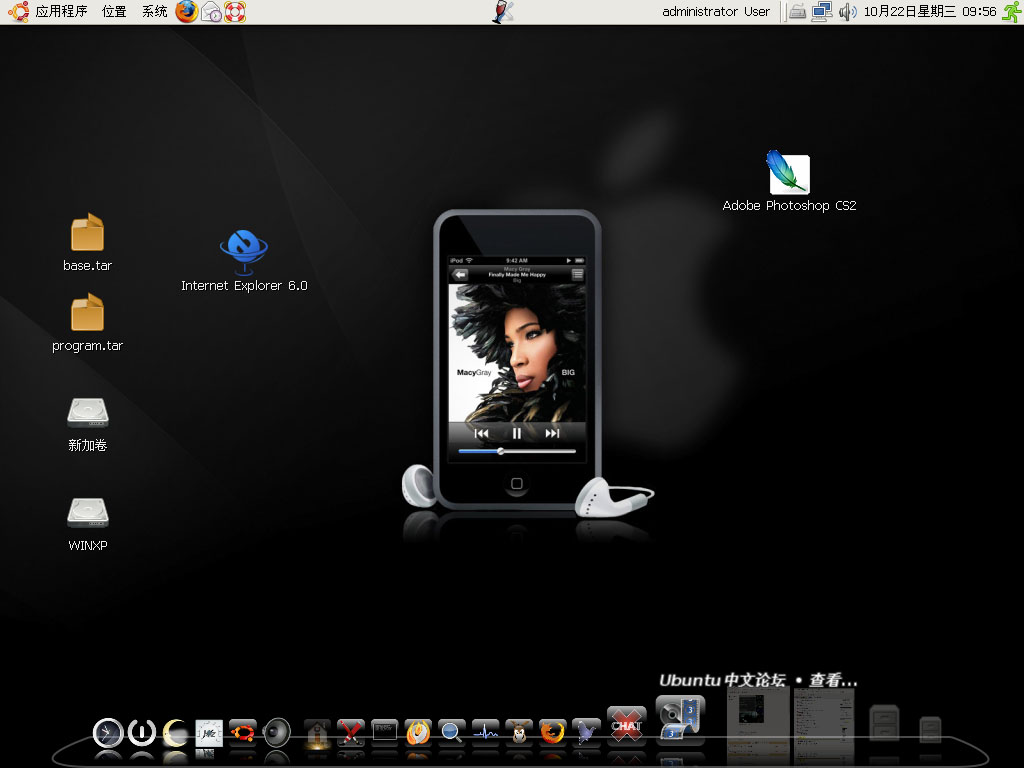The width and height of the screenshot is (1024, 768).
Task: Open the lifebuoy help icon in top panel
Action: click(235, 12)
